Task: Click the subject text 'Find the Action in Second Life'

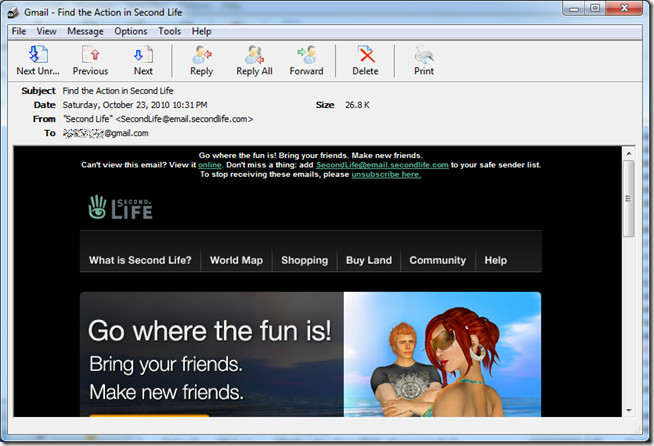Action: (x=118, y=91)
